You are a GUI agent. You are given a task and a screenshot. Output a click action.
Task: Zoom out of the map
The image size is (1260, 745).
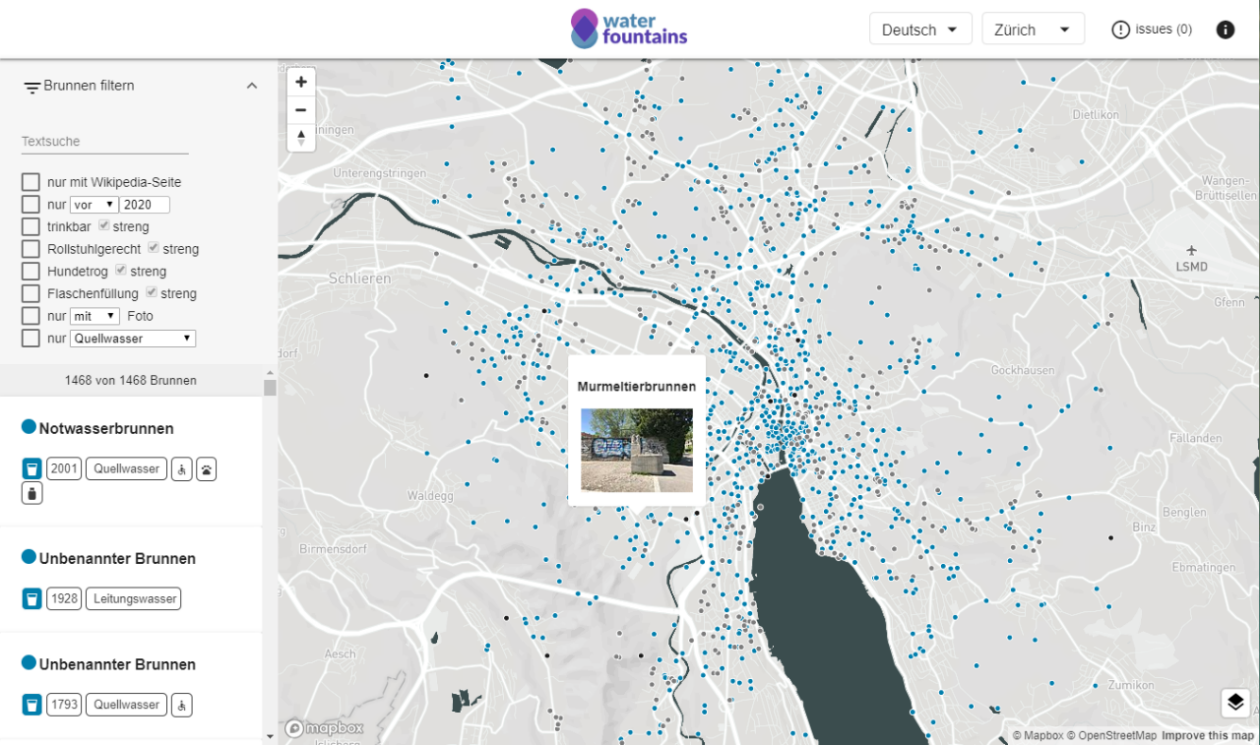pyautogui.click(x=301, y=110)
